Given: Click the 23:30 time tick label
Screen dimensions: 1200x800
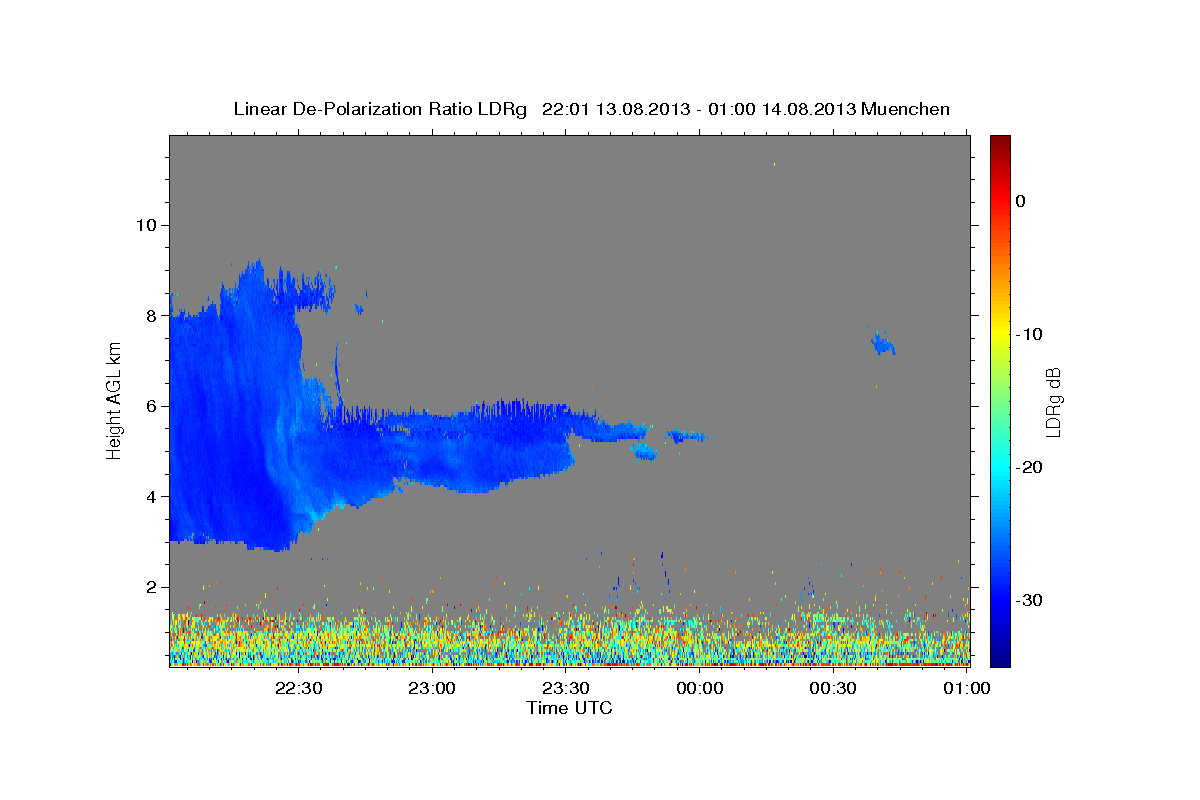Looking at the screenshot, I should (x=566, y=688).
